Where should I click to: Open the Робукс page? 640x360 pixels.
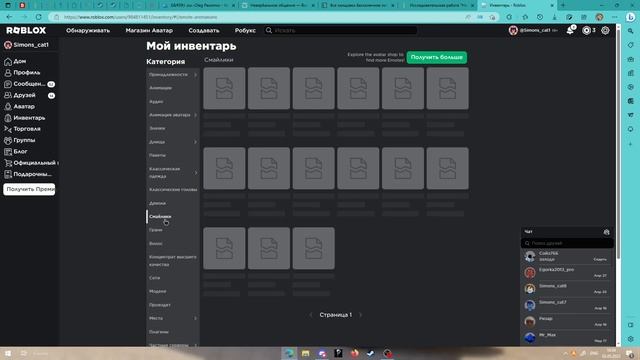[245, 30]
